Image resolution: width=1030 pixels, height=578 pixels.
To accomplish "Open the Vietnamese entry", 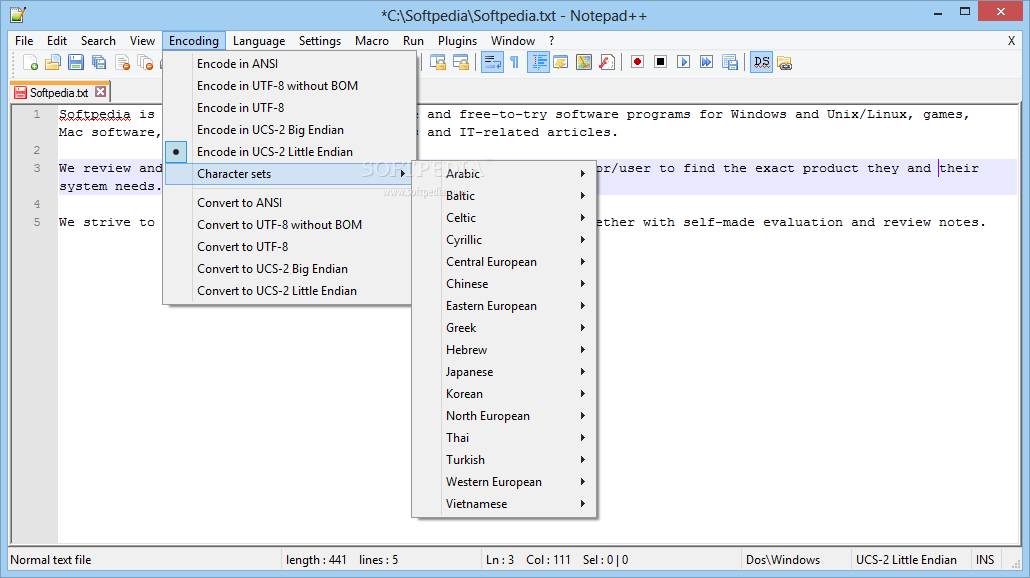I will point(504,504).
